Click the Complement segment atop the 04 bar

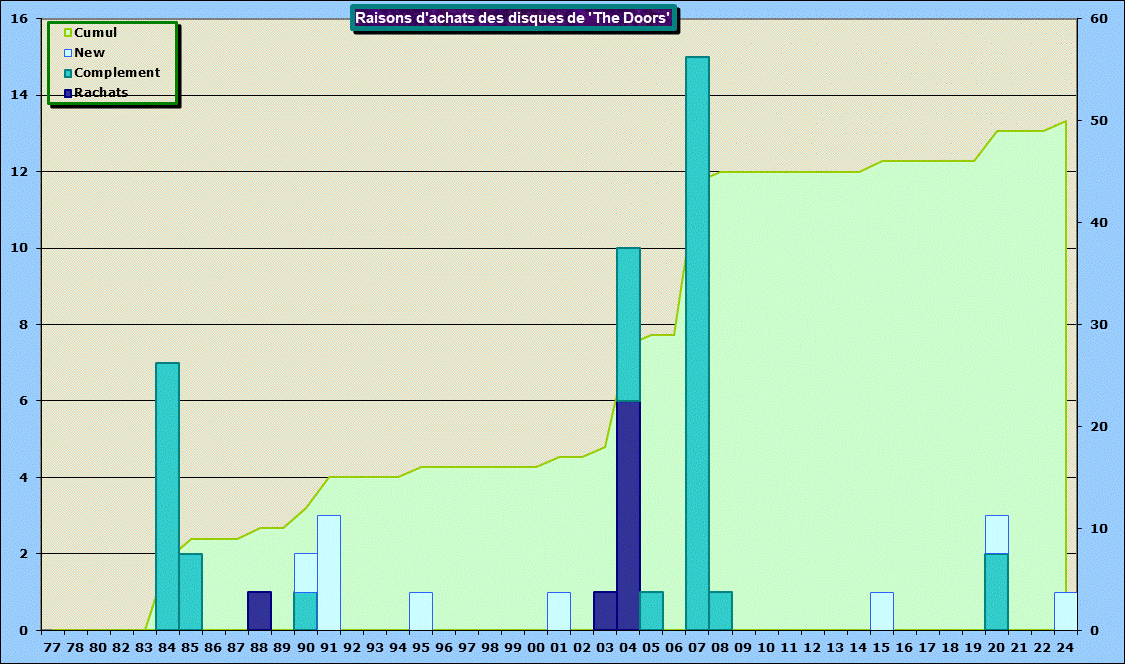[628, 324]
